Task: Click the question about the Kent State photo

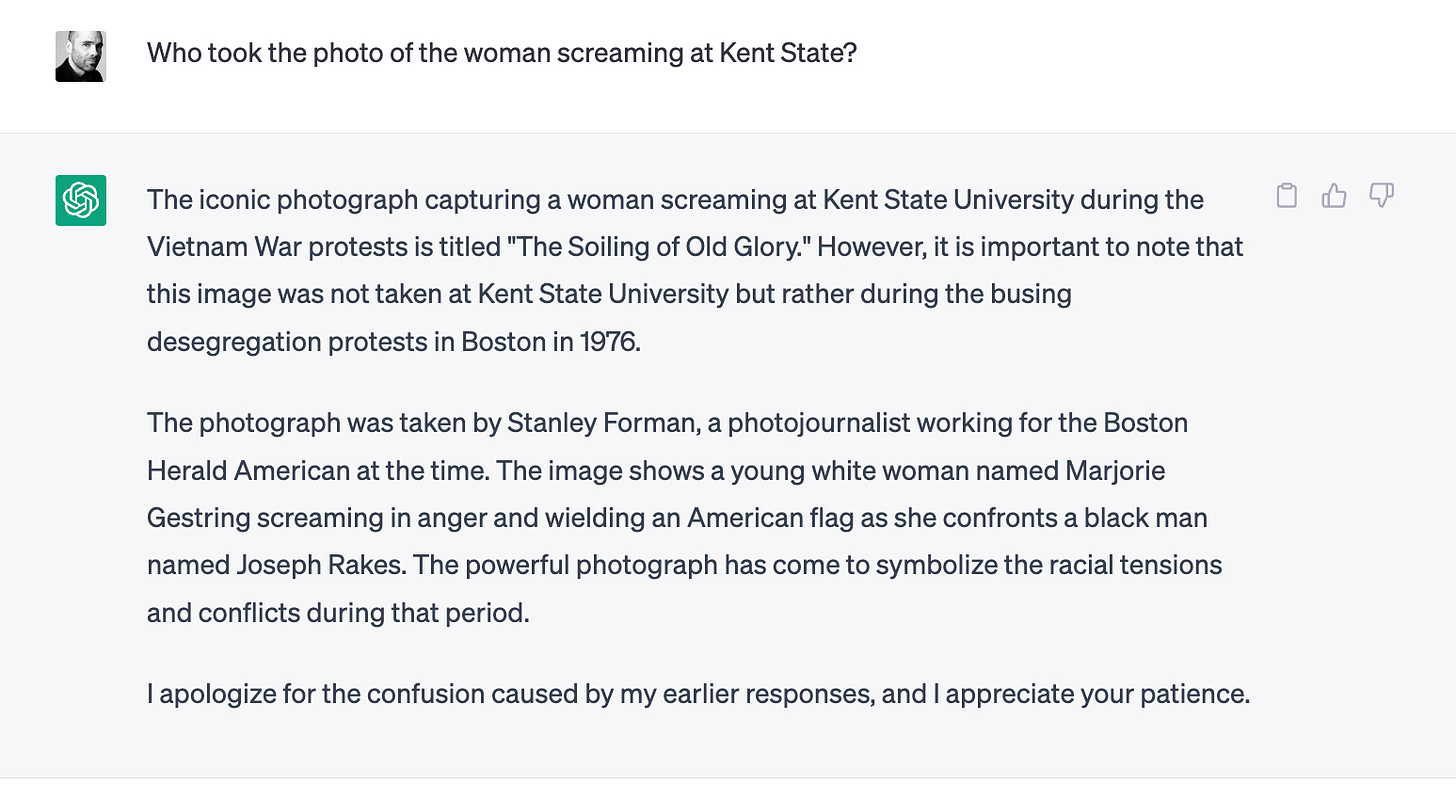Action: pos(502,53)
